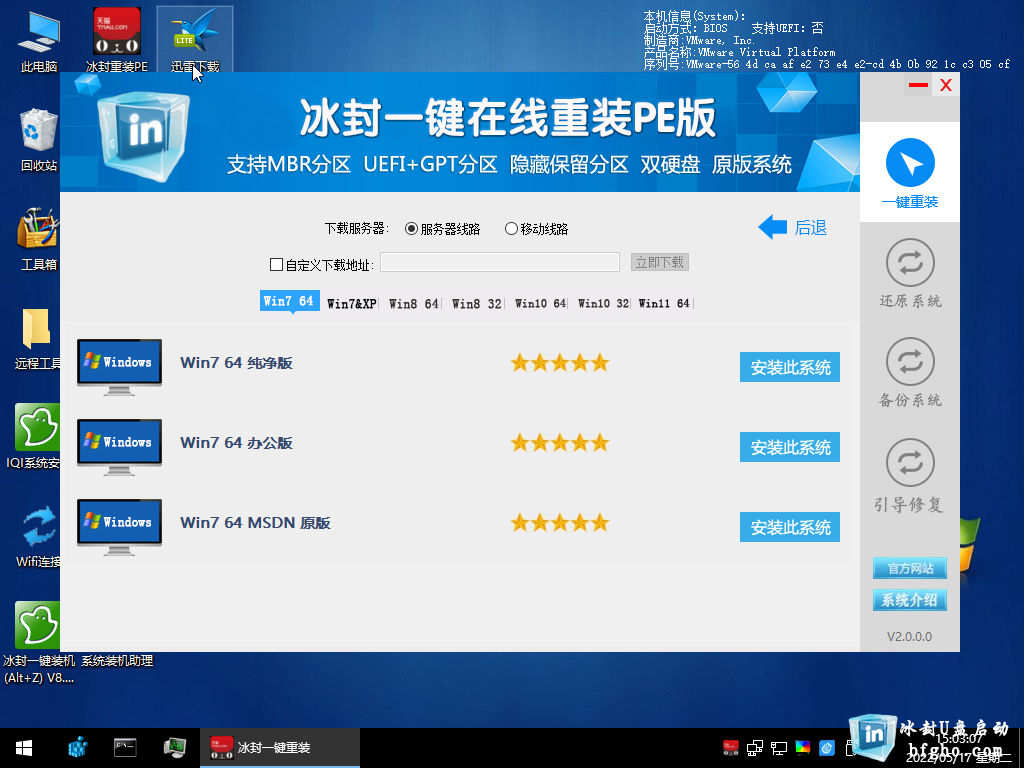This screenshot has width=1024, height=768.
Task: Open the Windows Start menu
Action: 24,748
